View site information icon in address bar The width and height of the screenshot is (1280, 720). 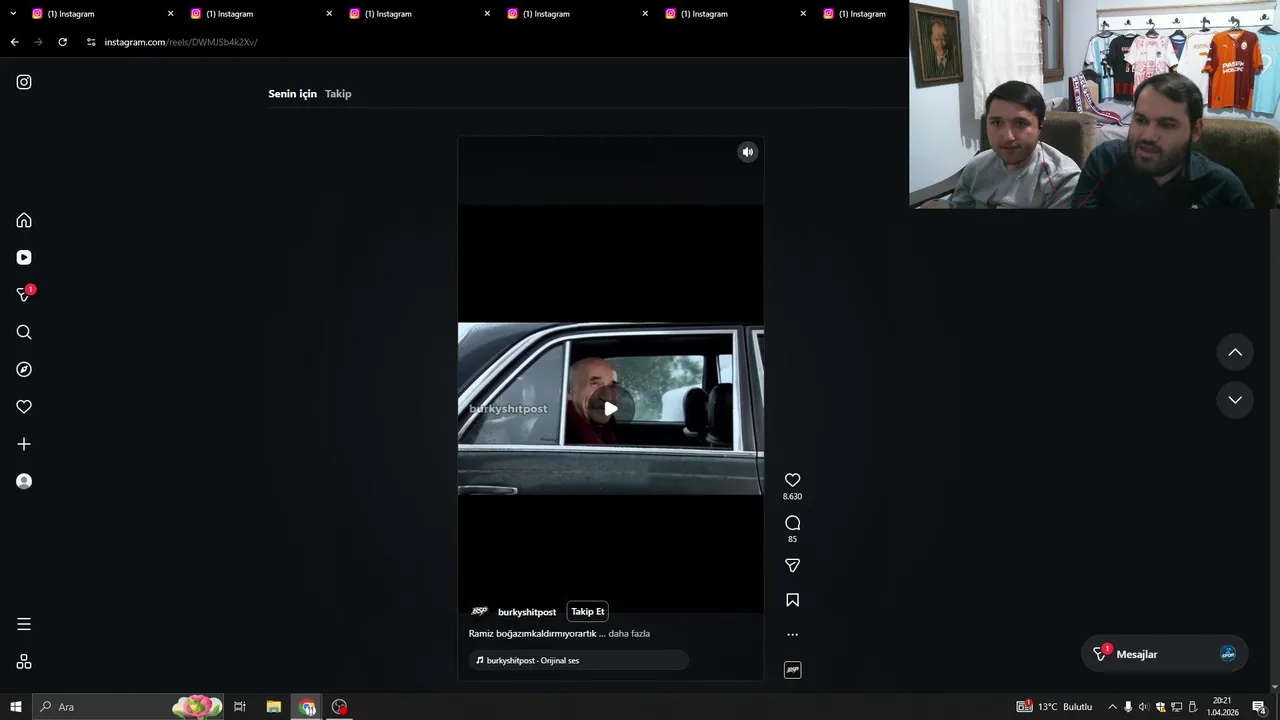tap(91, 42)
